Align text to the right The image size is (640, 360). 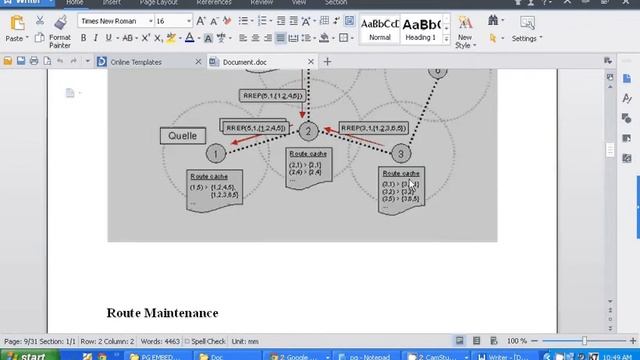[268, 38]
